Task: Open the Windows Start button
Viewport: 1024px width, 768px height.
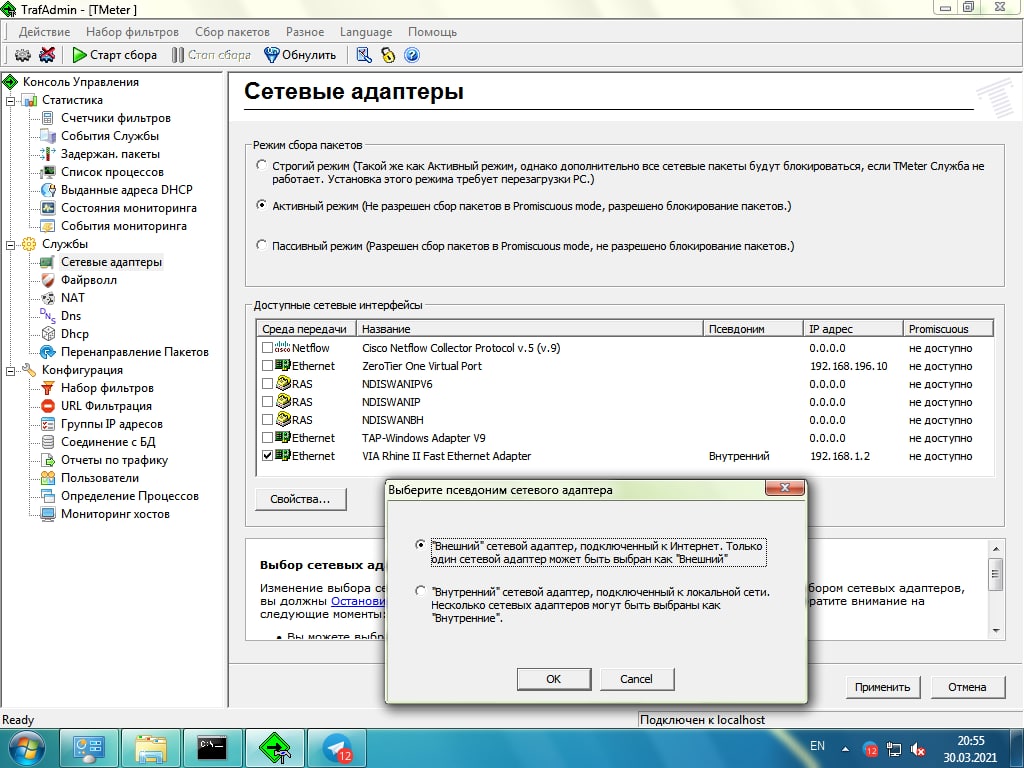Action: [x=27, y=748]
